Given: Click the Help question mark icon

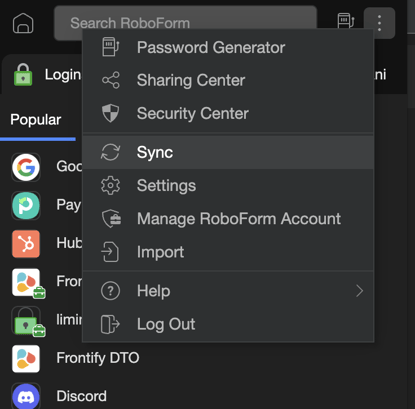Looking at the screenshot, I should [x=110, y=291].
